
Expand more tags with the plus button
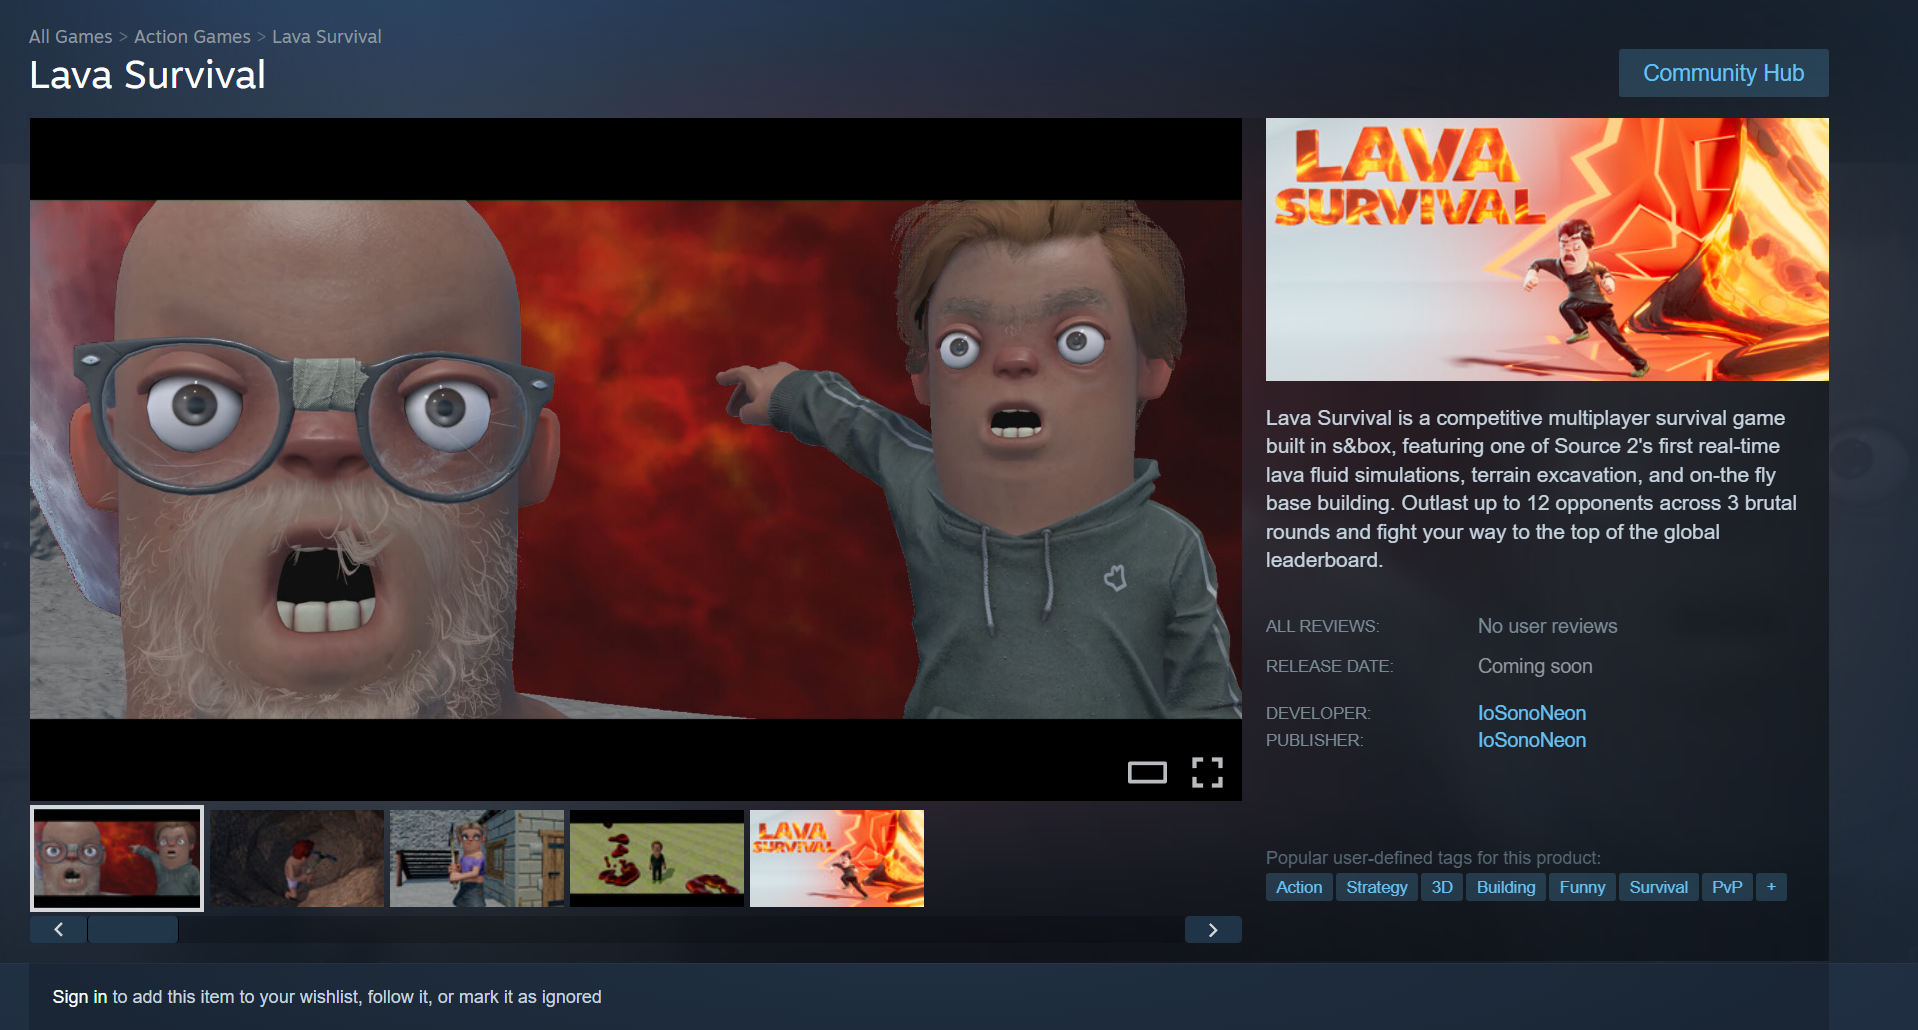(1771, 887)
